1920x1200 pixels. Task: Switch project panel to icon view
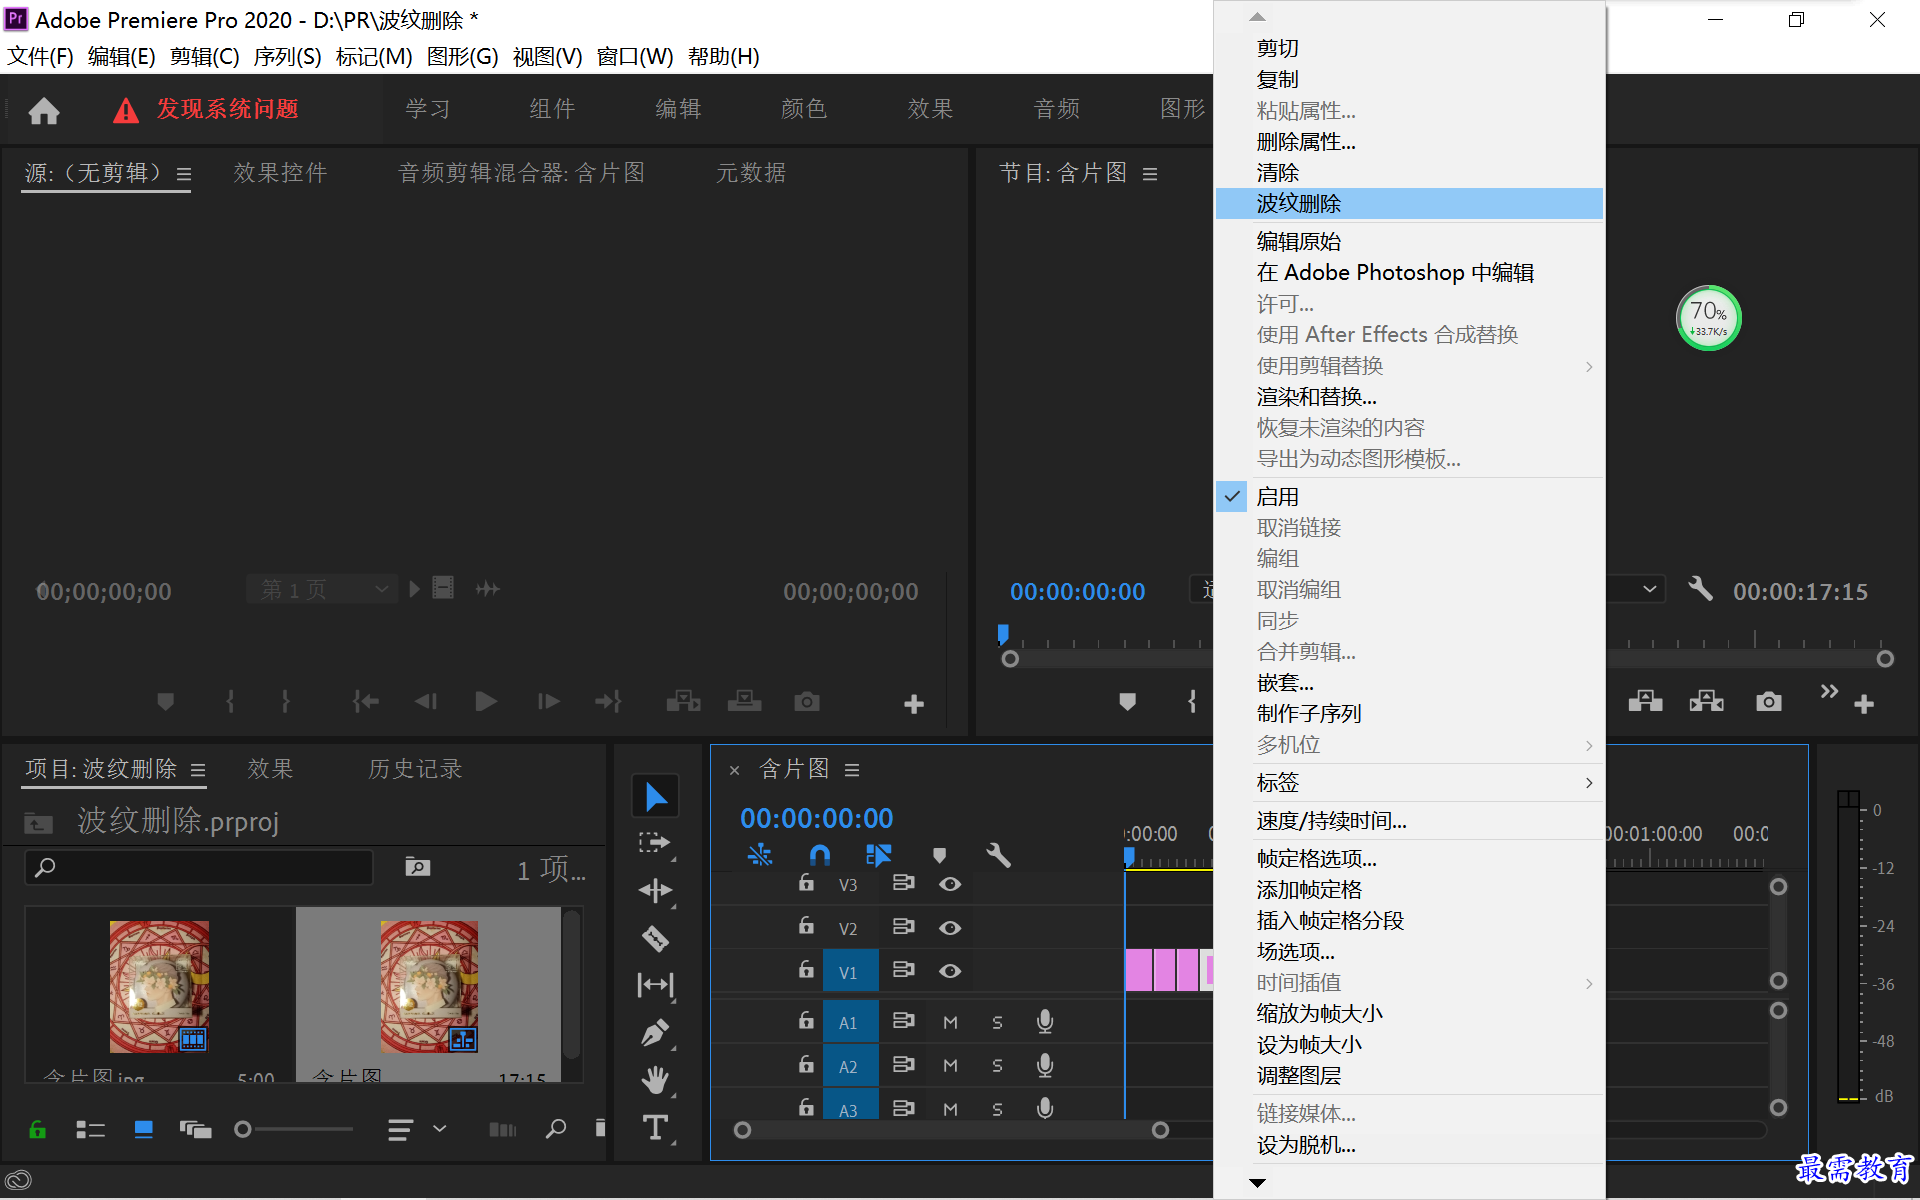143,1130
